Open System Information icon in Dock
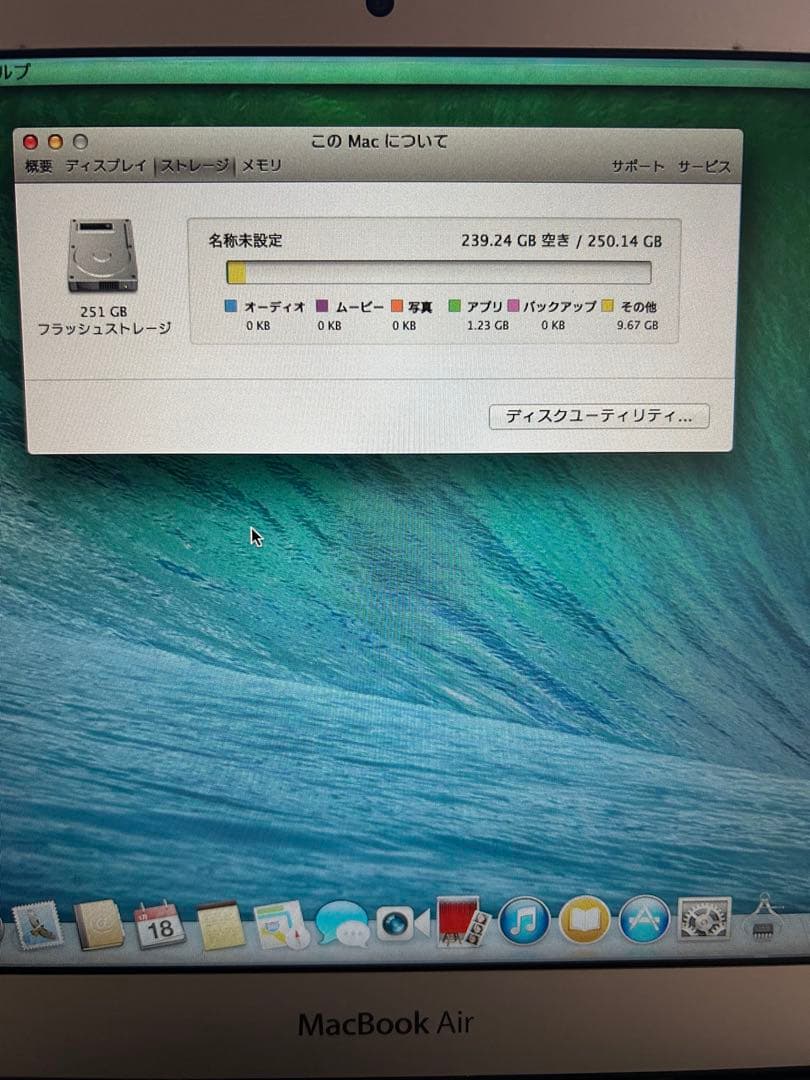810x1080 pixels. 765,918
